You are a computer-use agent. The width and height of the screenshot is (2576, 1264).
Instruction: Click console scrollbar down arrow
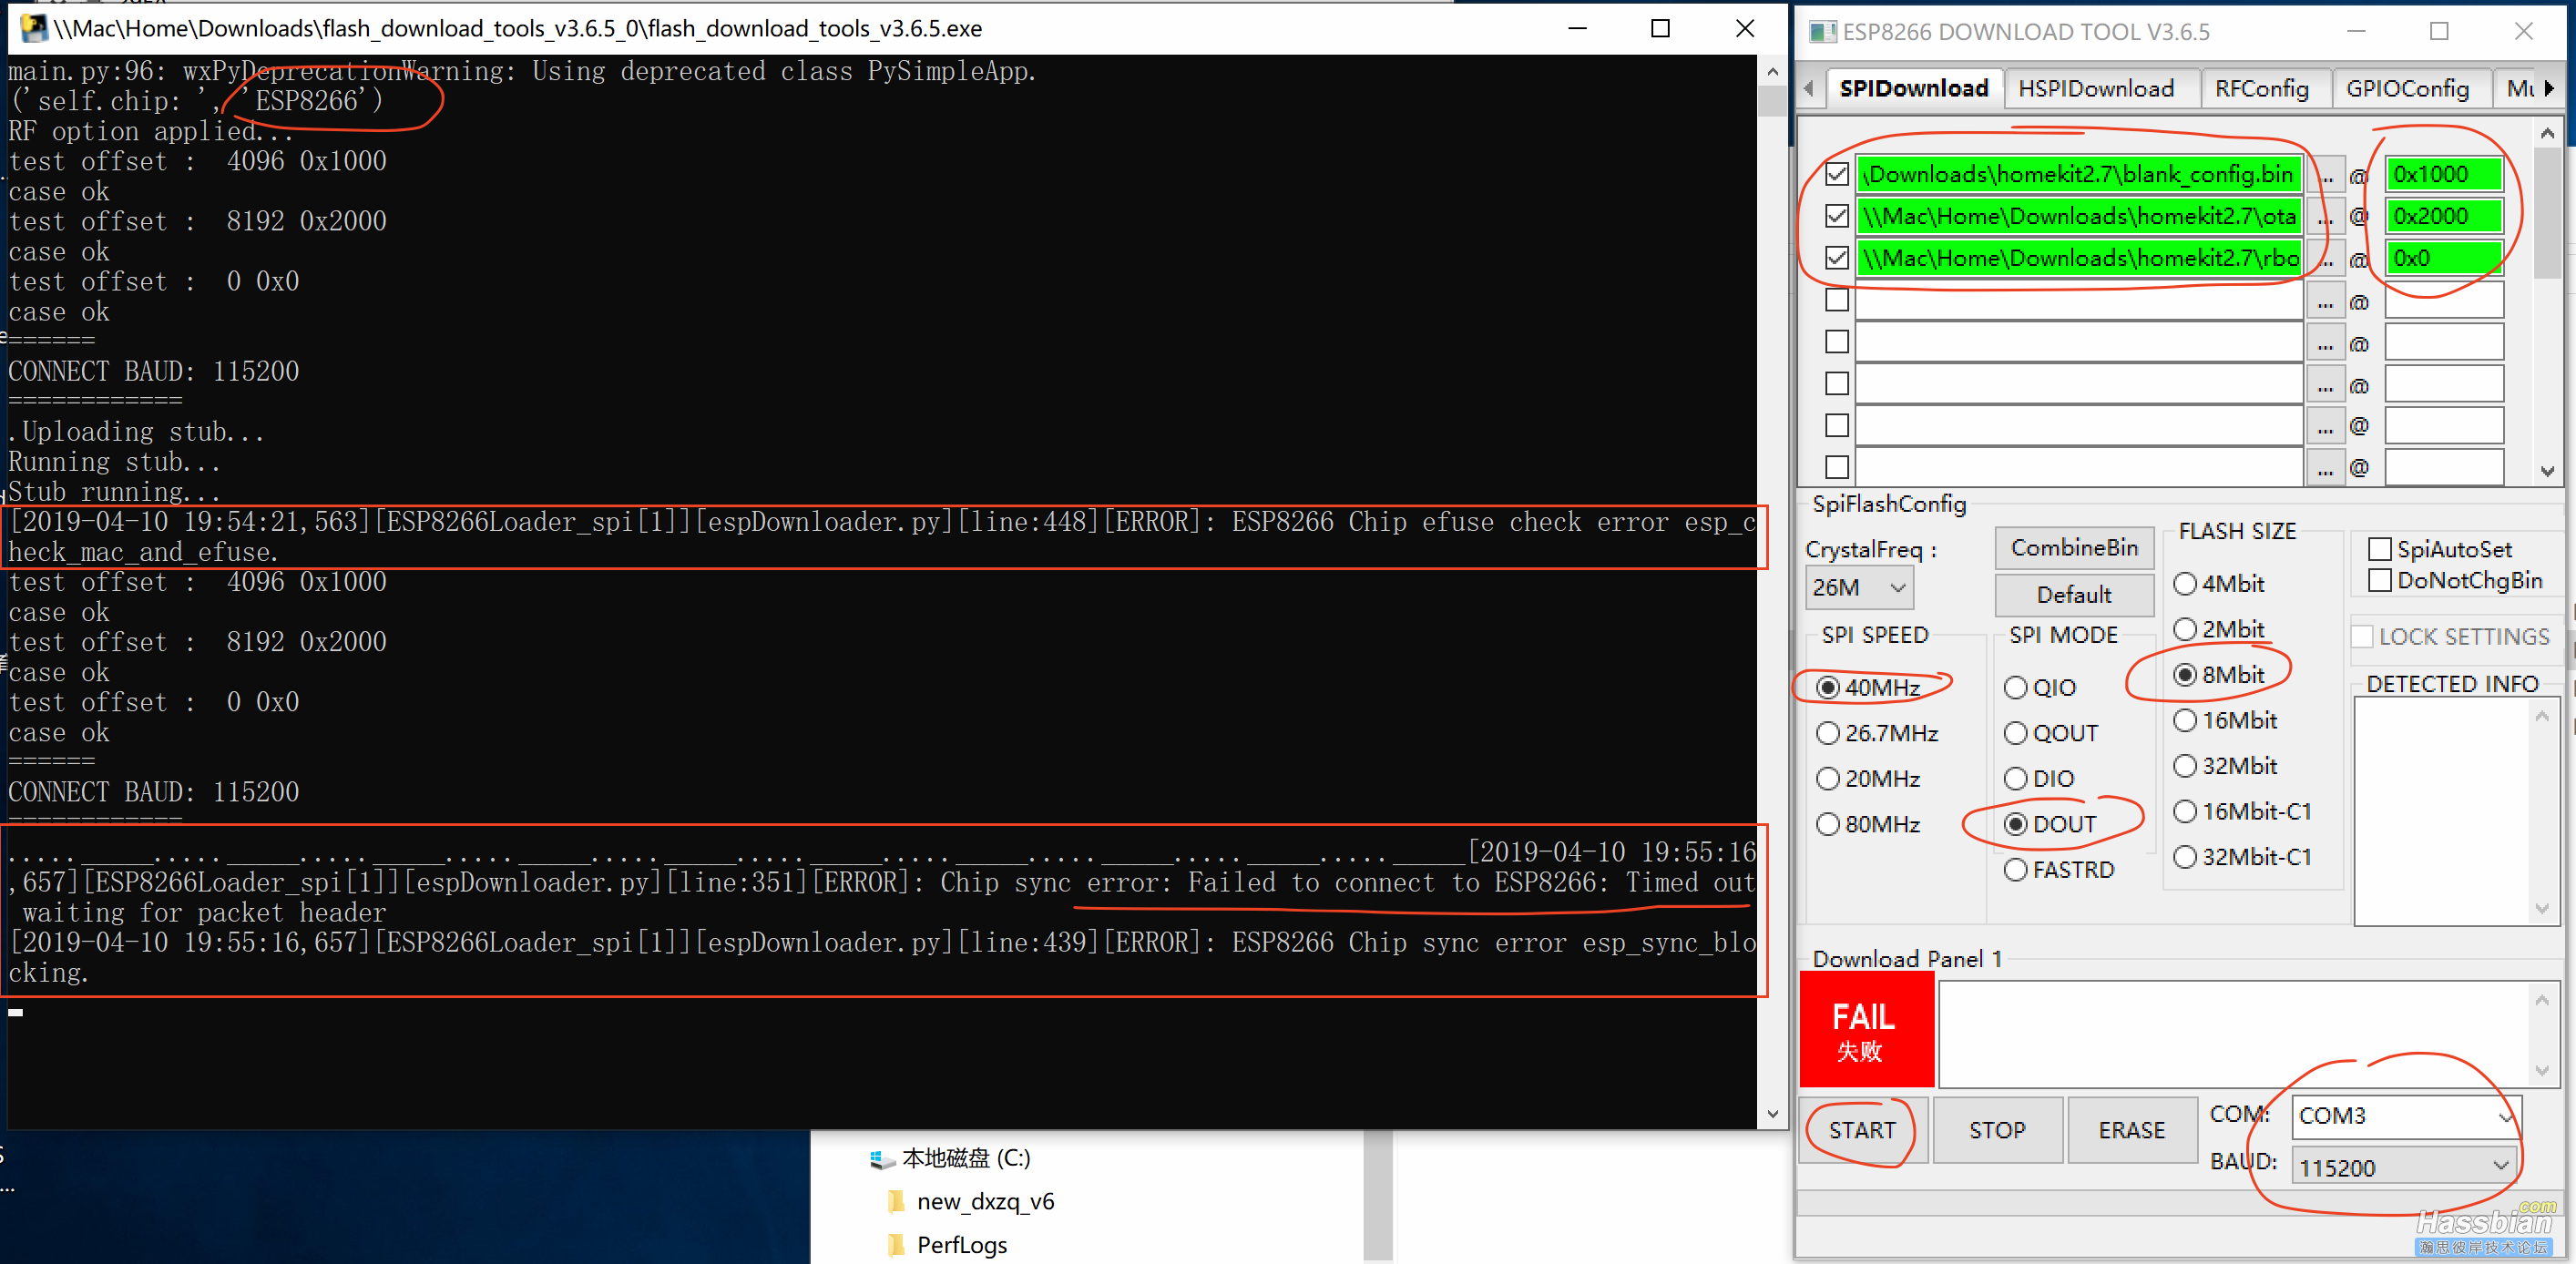click(1772, 1114)
